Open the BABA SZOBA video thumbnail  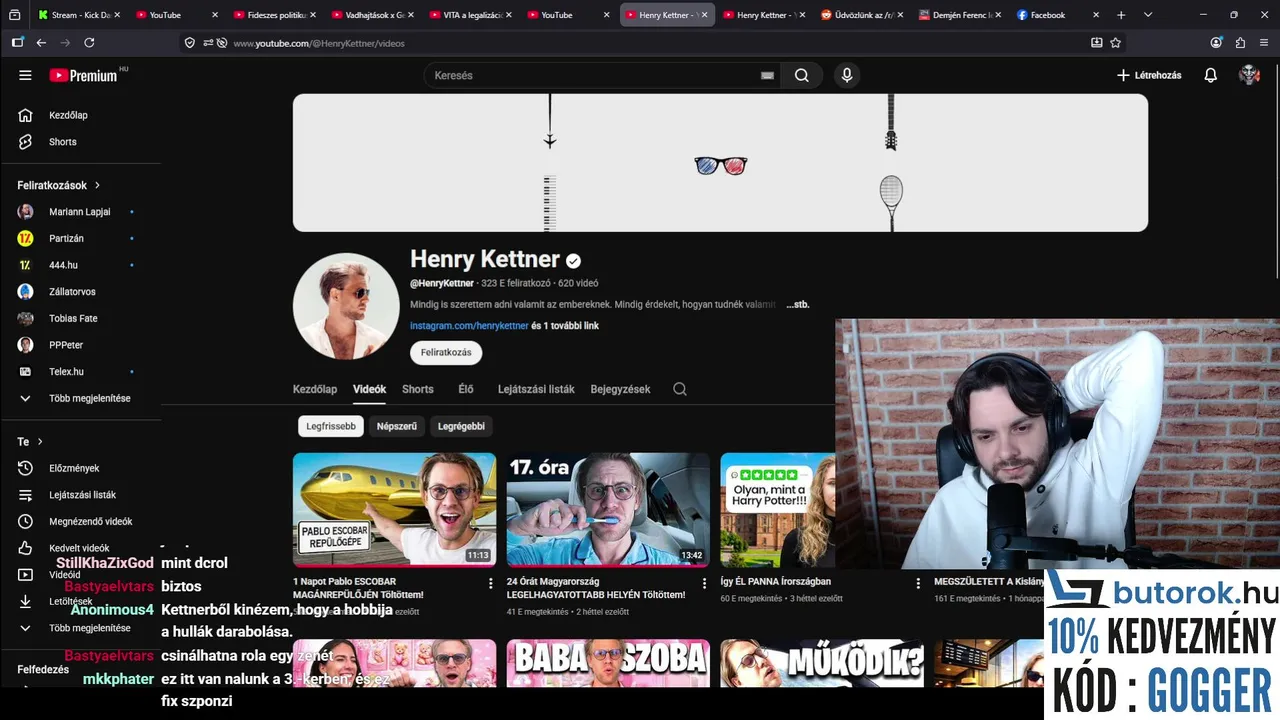click(x=608, y=663)
